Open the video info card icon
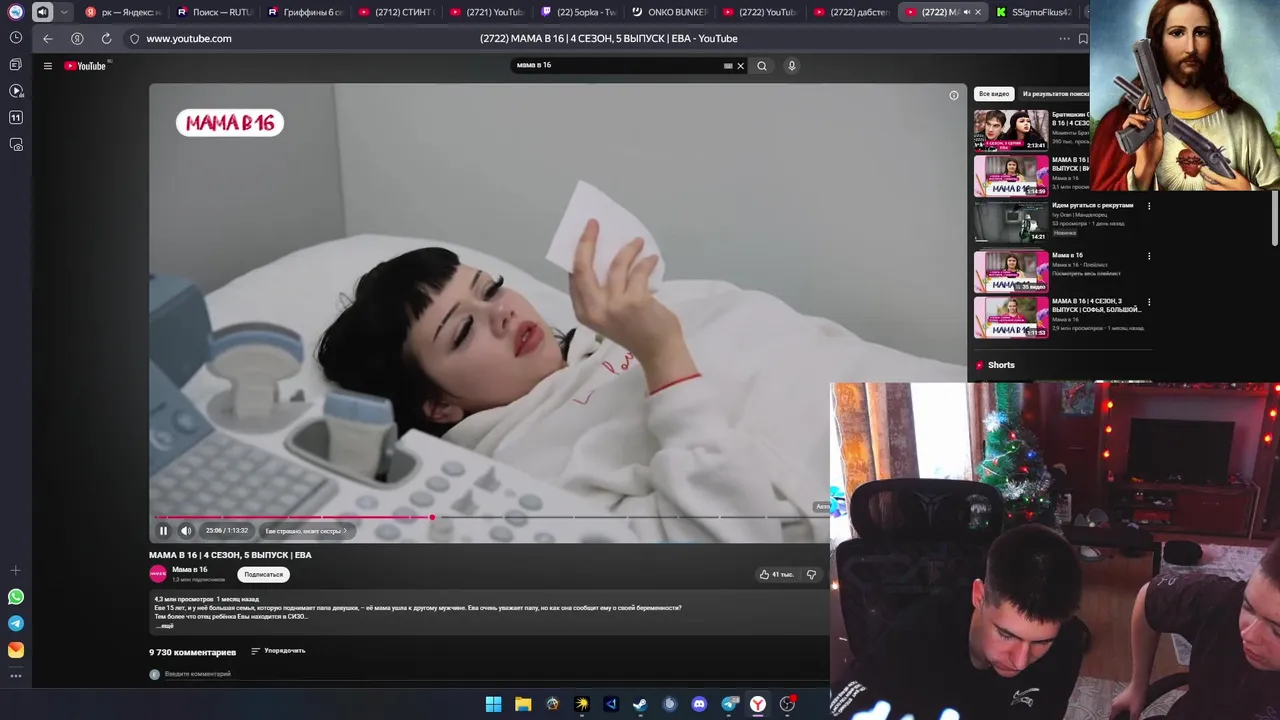This screenshot has height=720, width=1280. click(x=953, y=95)
